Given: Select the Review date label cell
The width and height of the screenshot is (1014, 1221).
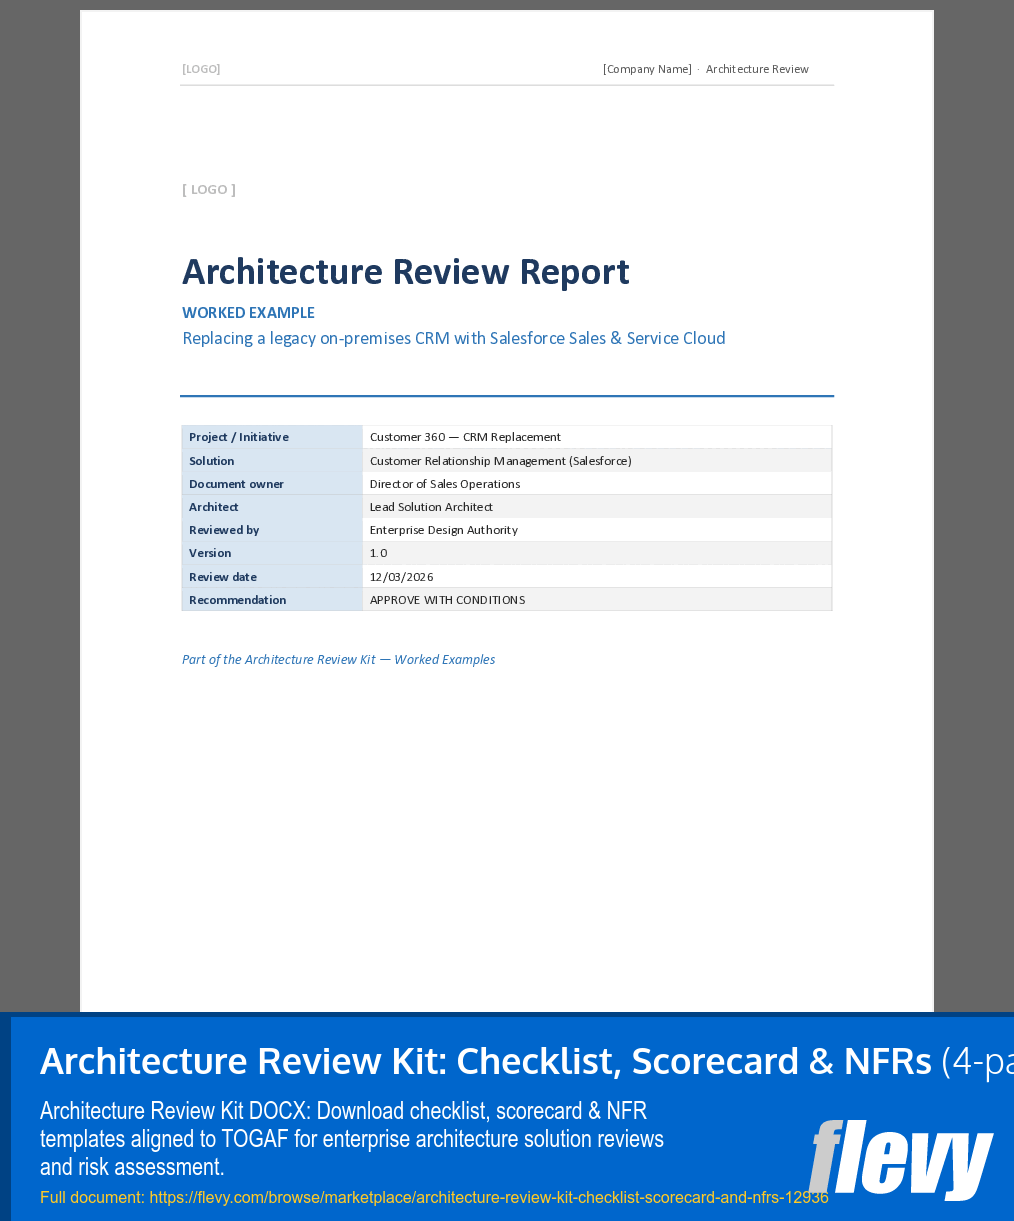Looking at the screenshot, I should [x=272, y=577].
